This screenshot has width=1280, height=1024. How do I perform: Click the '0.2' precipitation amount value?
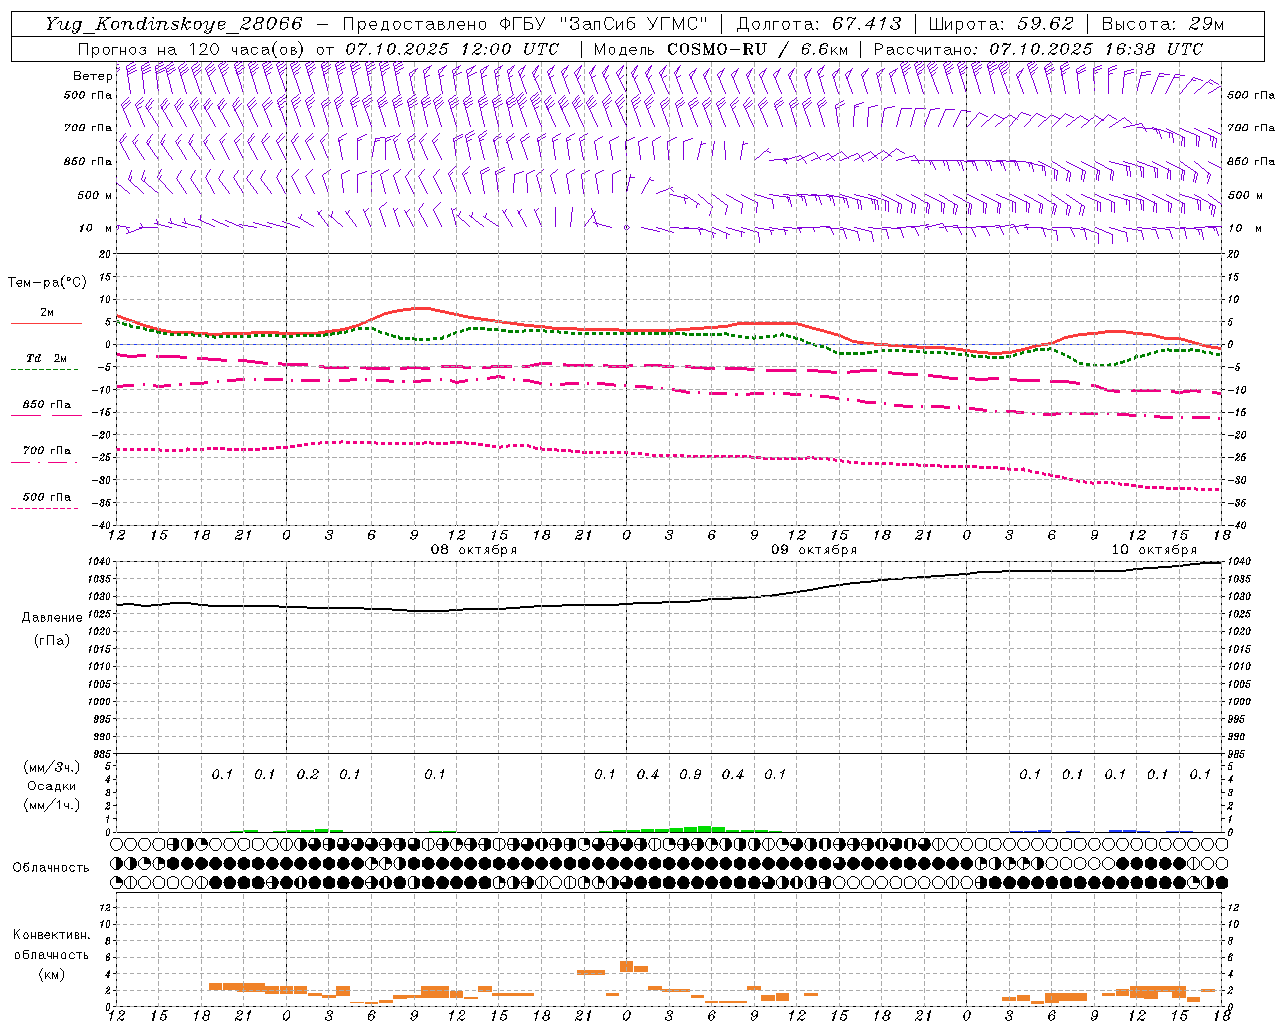[x=308, y=774]
